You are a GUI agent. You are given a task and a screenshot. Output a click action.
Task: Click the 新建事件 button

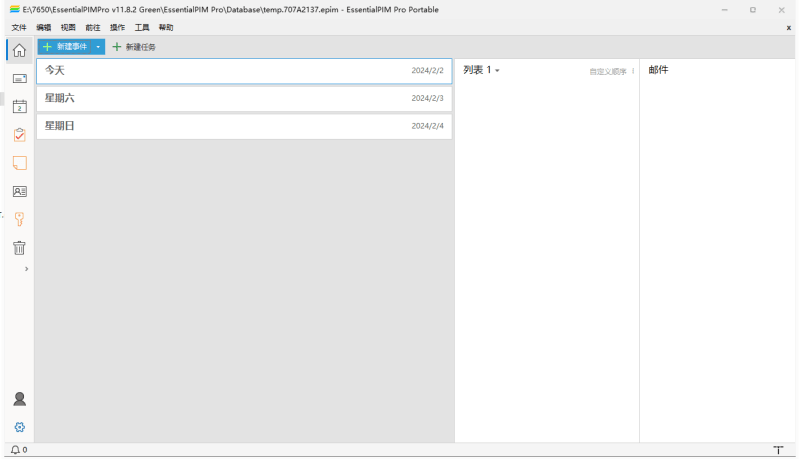coord(66,47)
